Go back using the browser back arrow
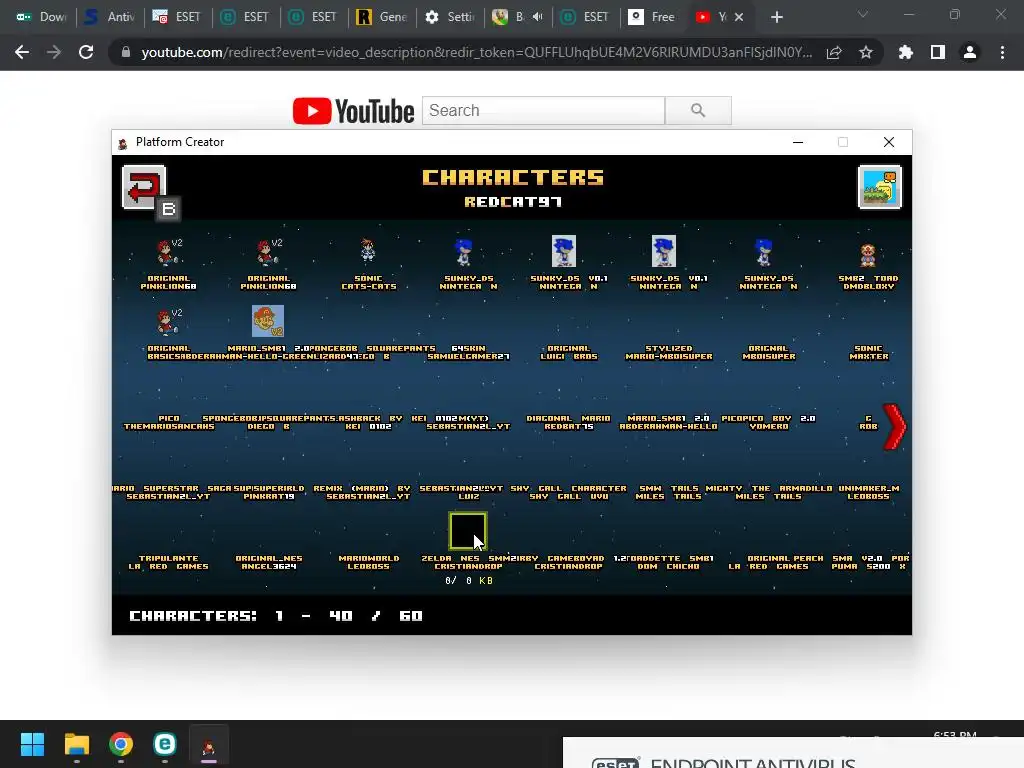The height and width of the screenshot is (768, 1024). 22,52
